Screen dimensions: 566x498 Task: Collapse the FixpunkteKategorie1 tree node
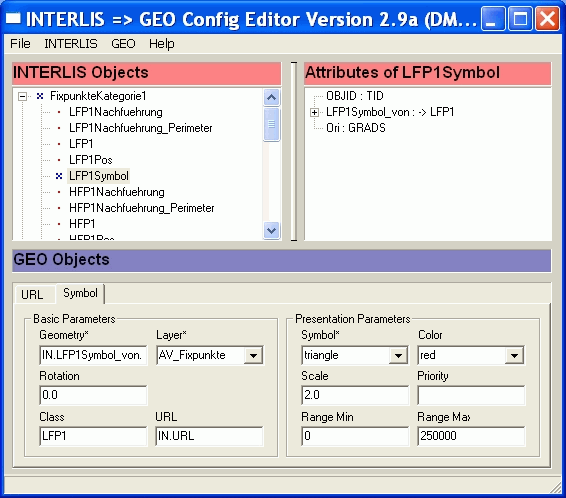point(22,96)
